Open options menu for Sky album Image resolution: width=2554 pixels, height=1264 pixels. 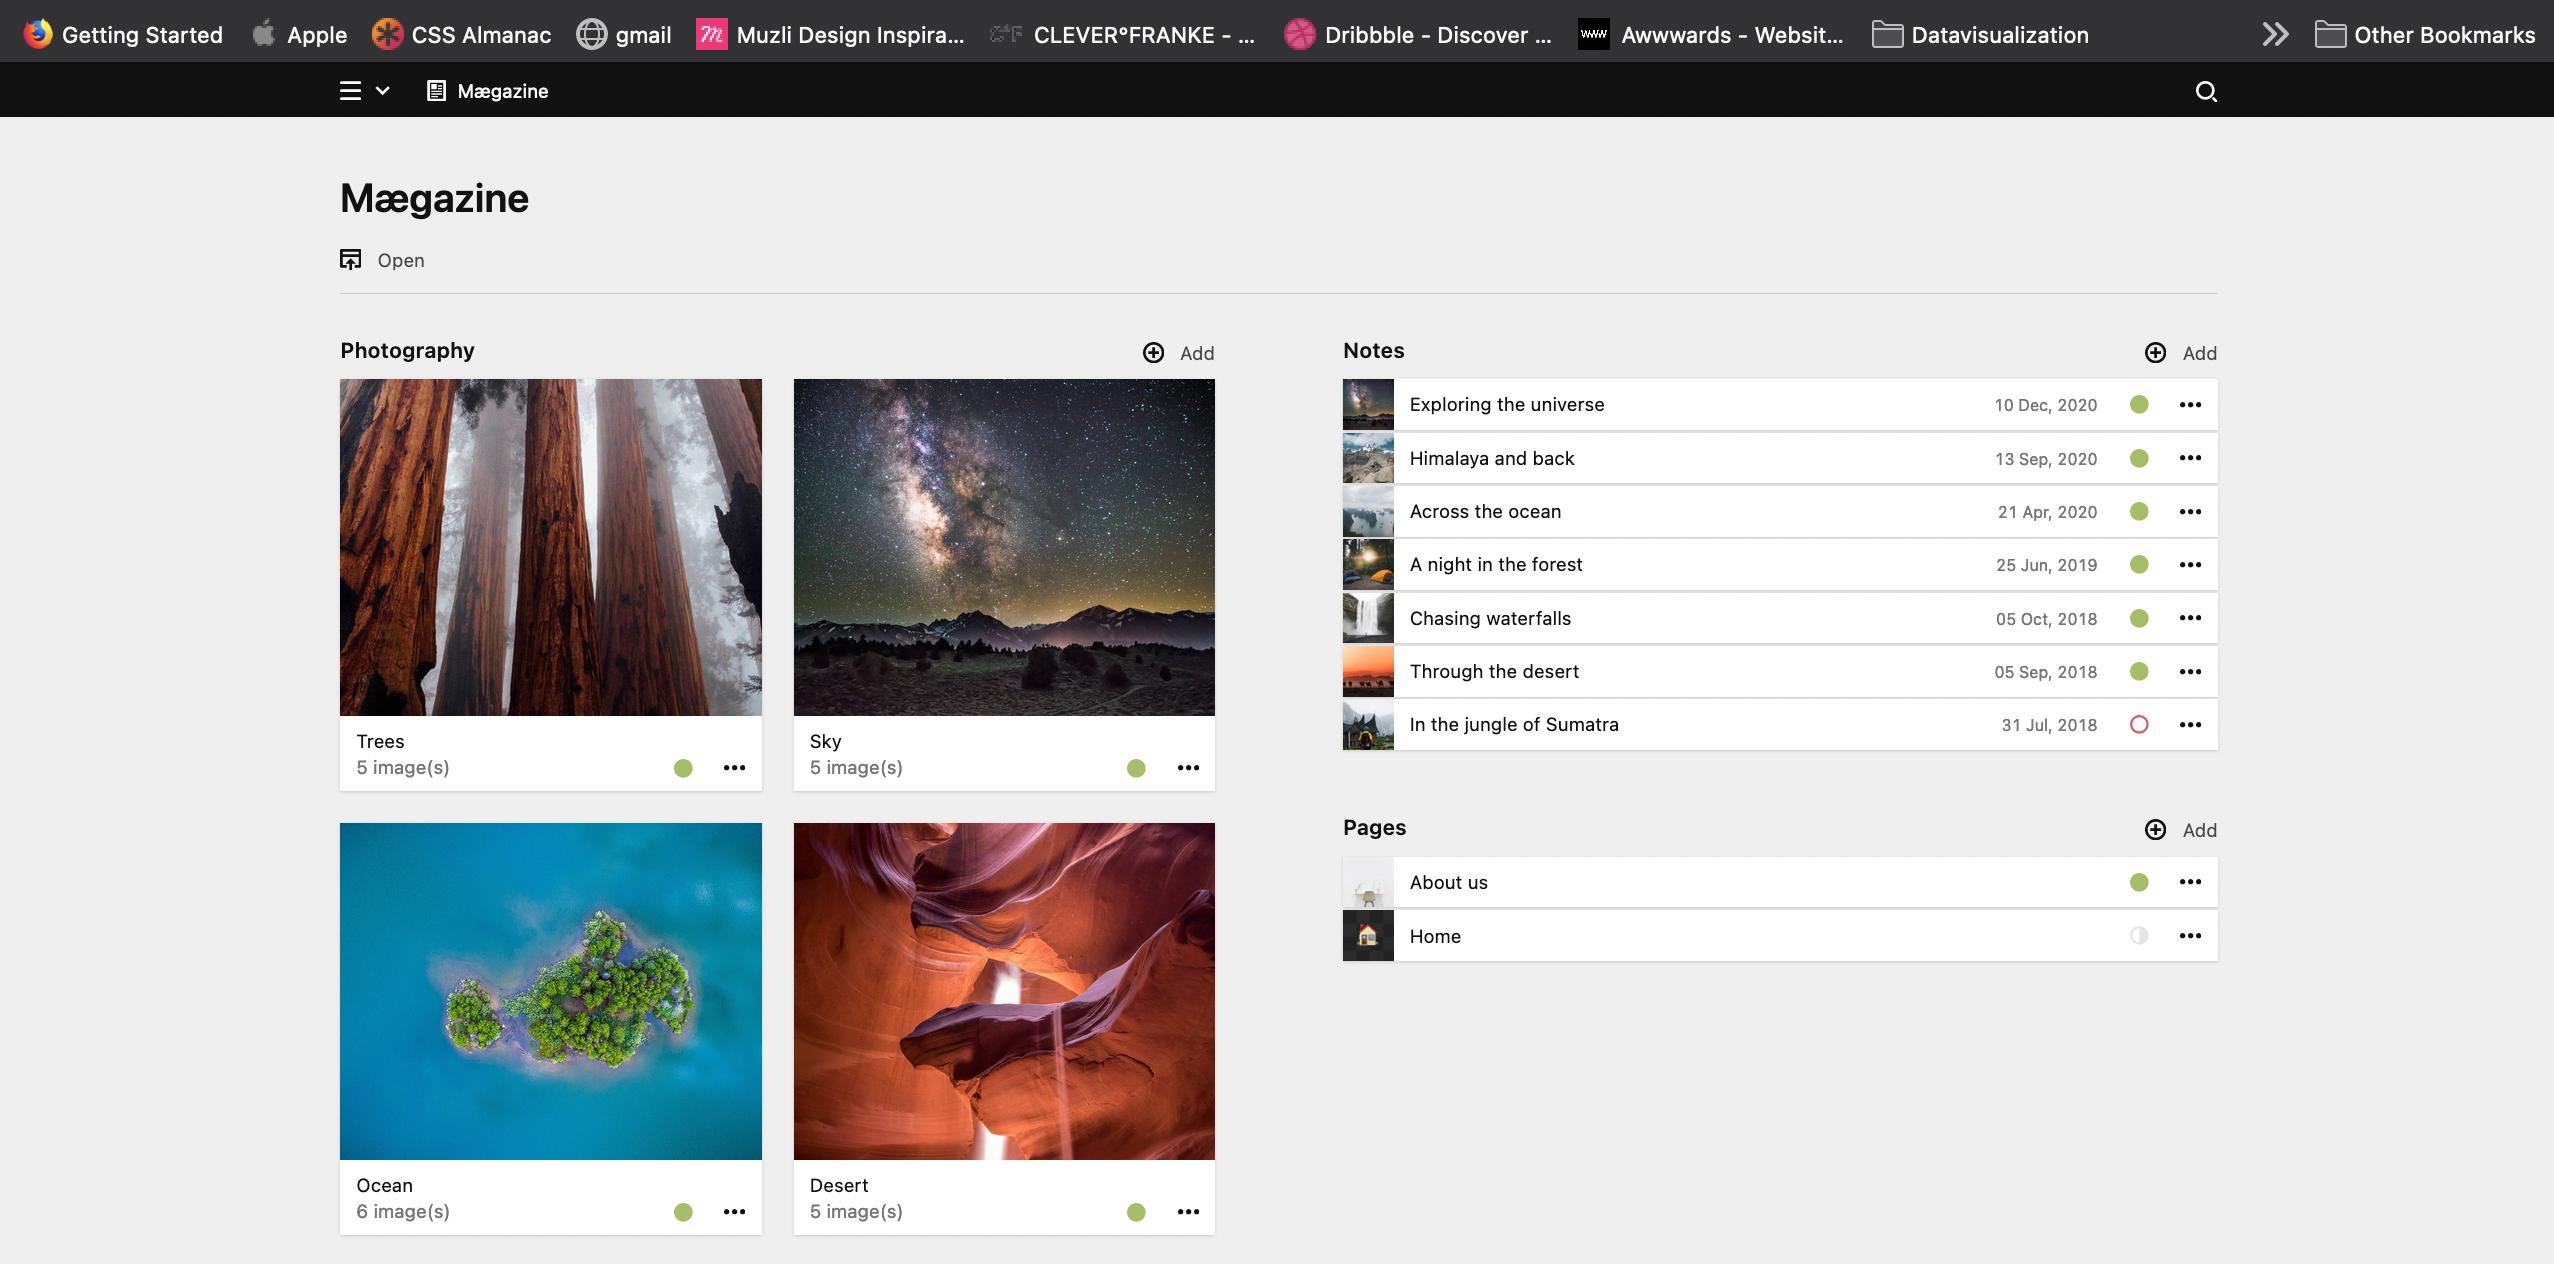1188,768
